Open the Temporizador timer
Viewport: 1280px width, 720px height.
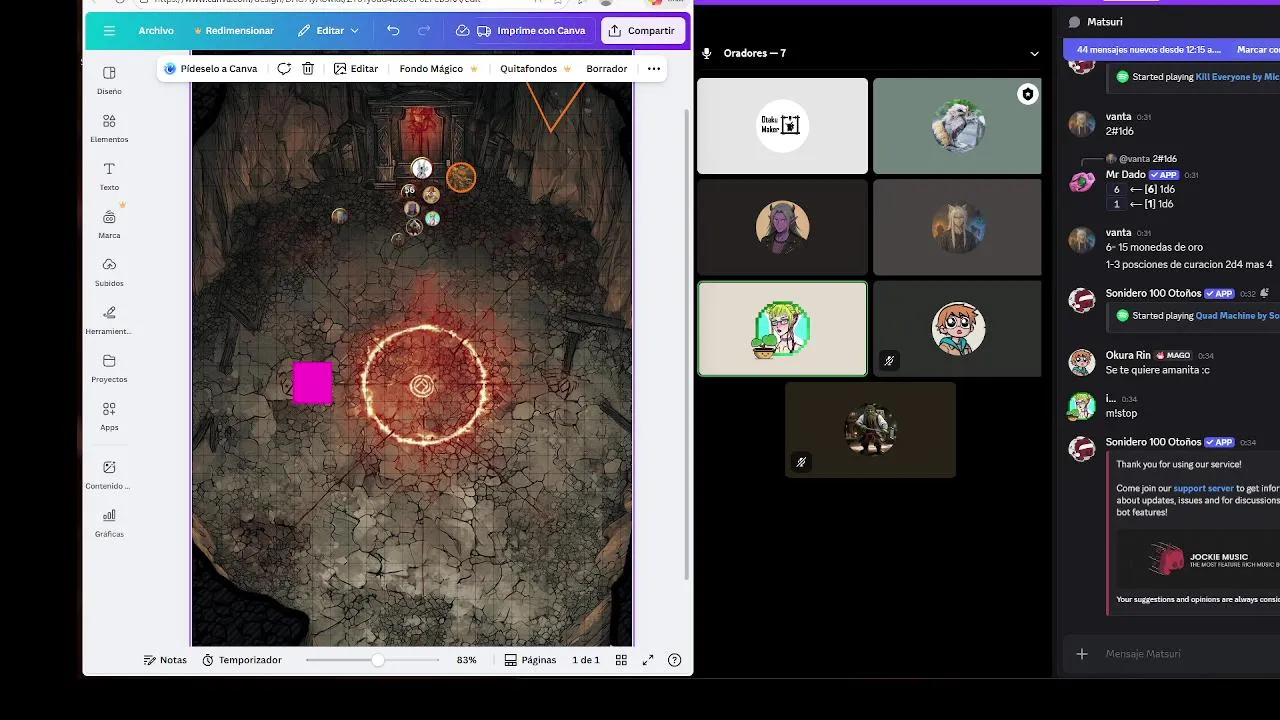(242, 660)
